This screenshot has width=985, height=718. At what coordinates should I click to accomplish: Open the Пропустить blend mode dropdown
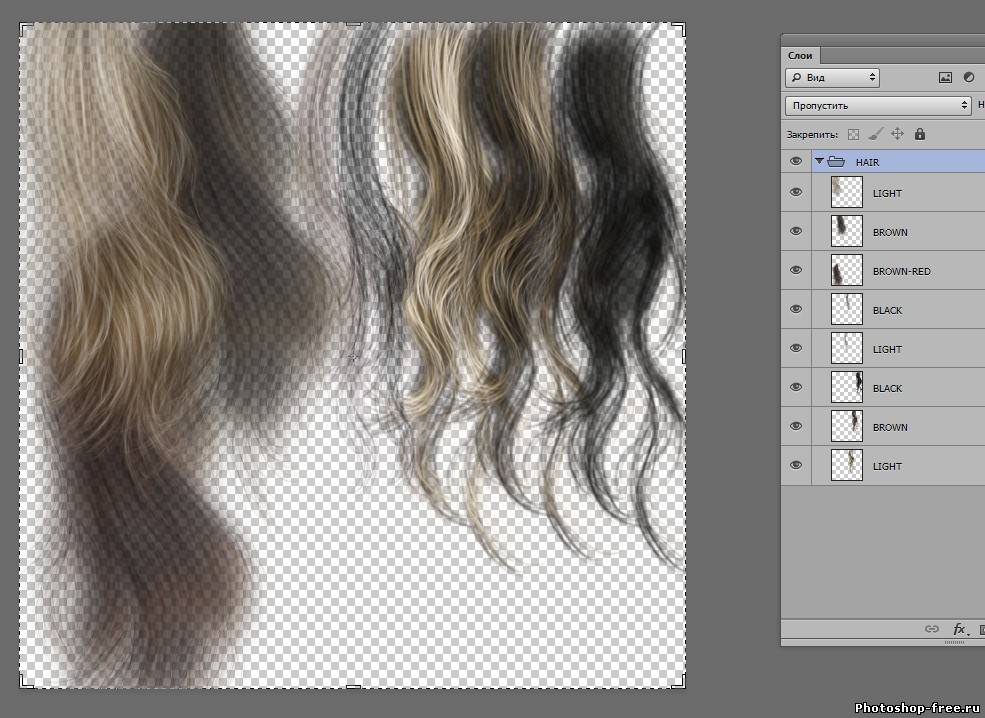tap(878, 105)
